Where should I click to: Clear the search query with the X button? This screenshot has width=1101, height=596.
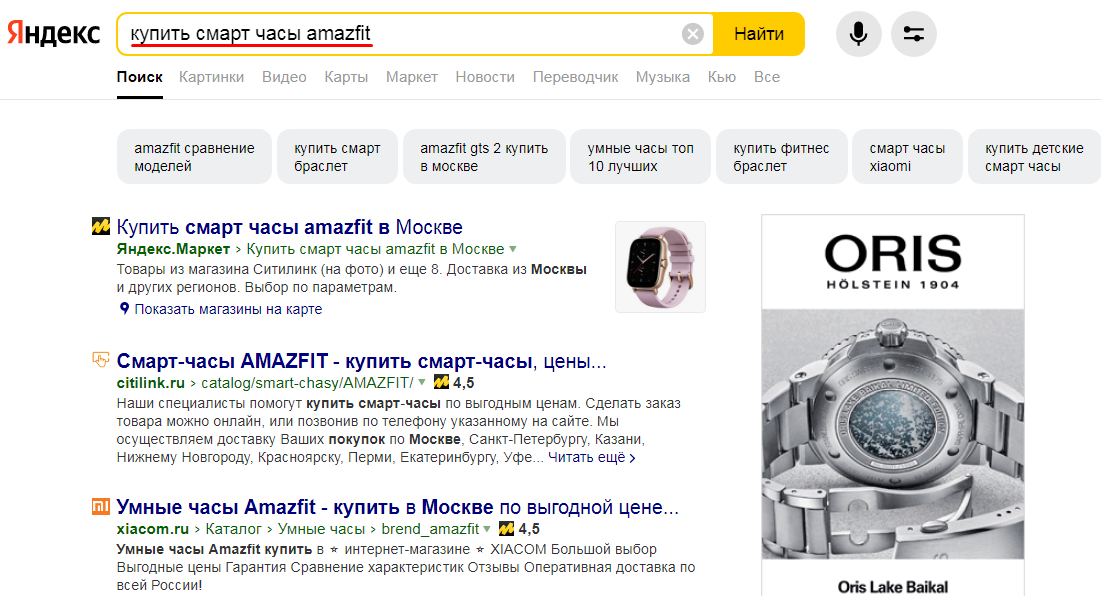point(692,34)
